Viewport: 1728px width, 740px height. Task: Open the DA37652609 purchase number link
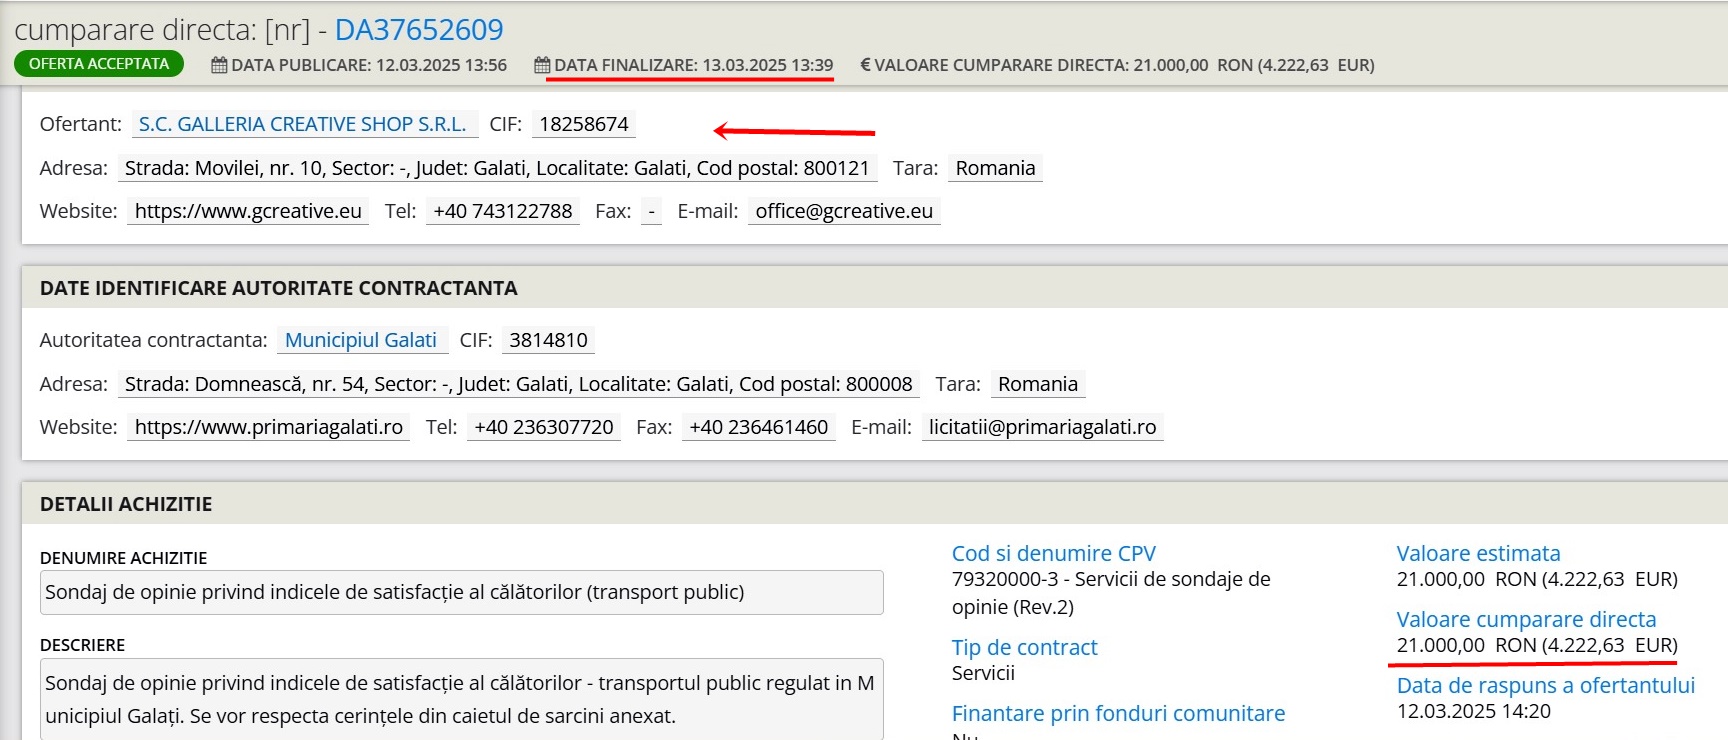[419, 30]
